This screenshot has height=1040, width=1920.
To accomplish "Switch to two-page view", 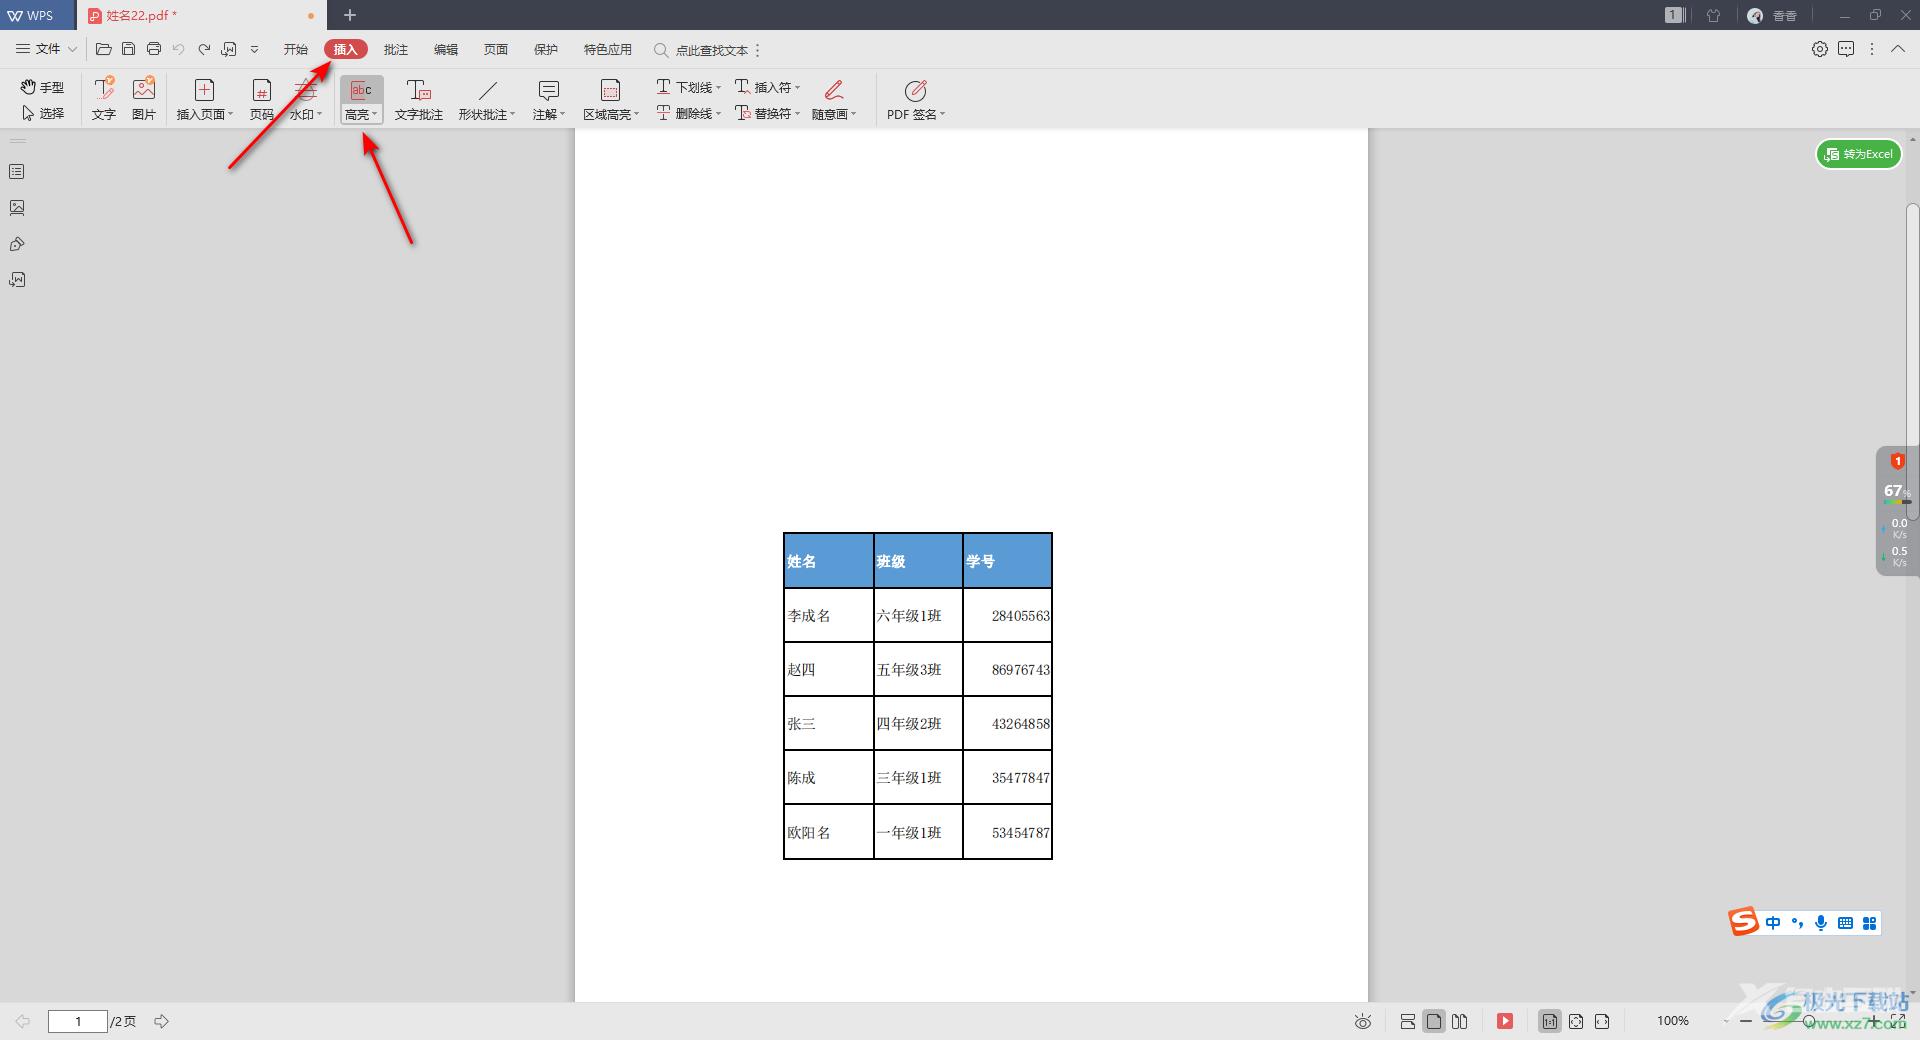I will (x=1460, y=1021).
